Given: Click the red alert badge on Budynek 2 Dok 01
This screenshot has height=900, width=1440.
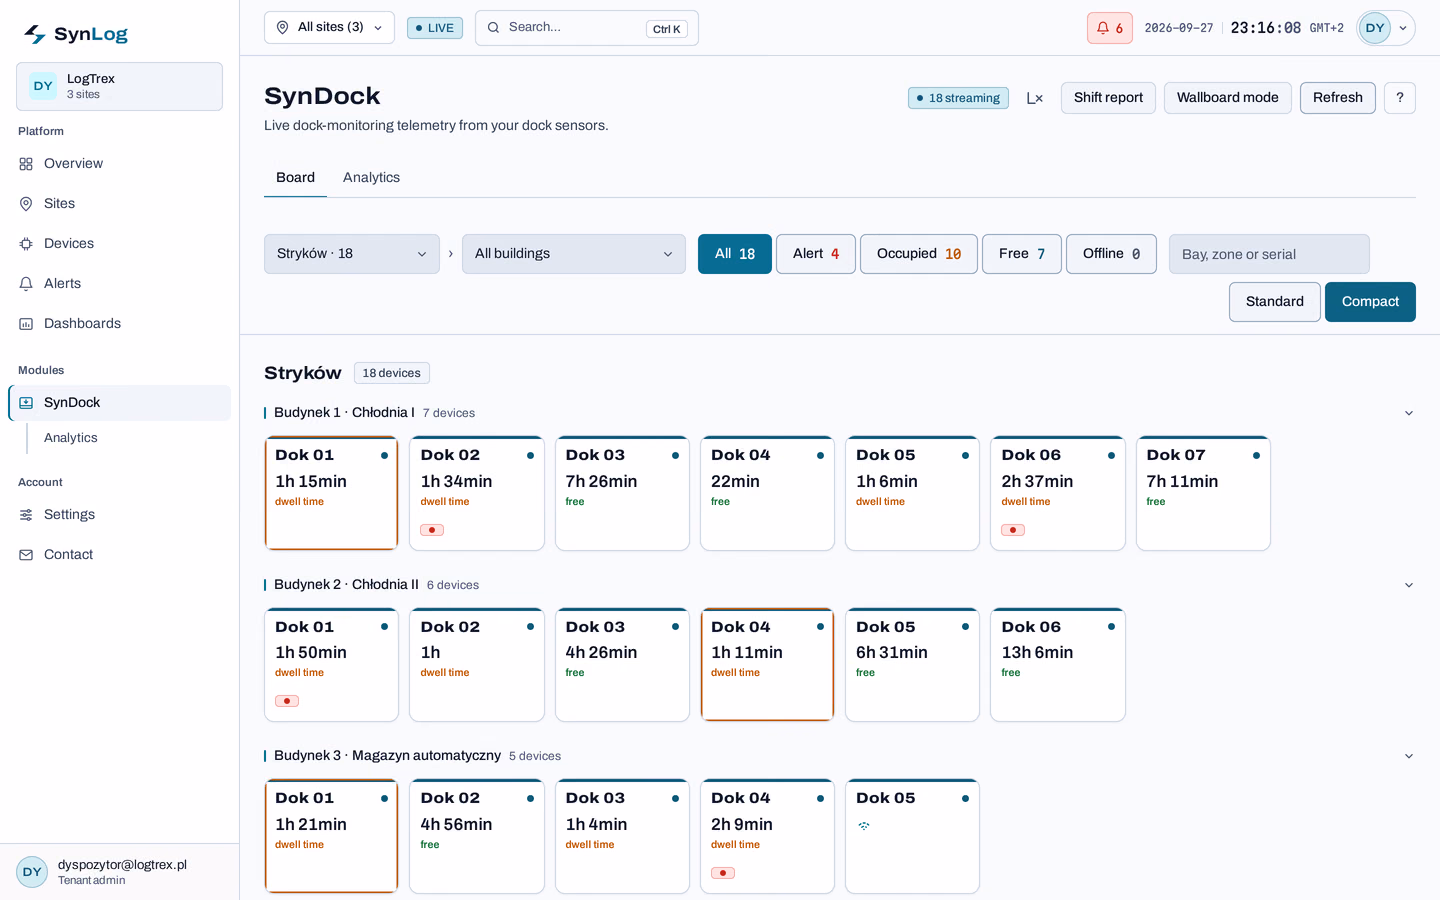Looking at the screenshot, I should coord(287,701).
